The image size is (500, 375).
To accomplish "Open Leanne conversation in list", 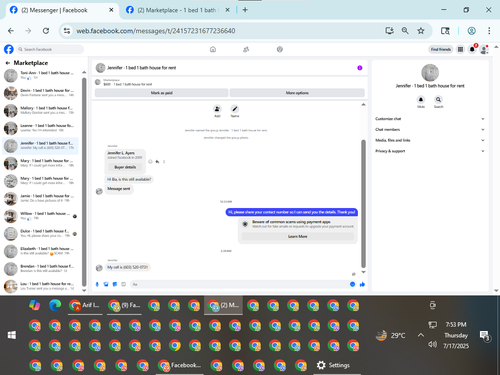I will (40, 128).
